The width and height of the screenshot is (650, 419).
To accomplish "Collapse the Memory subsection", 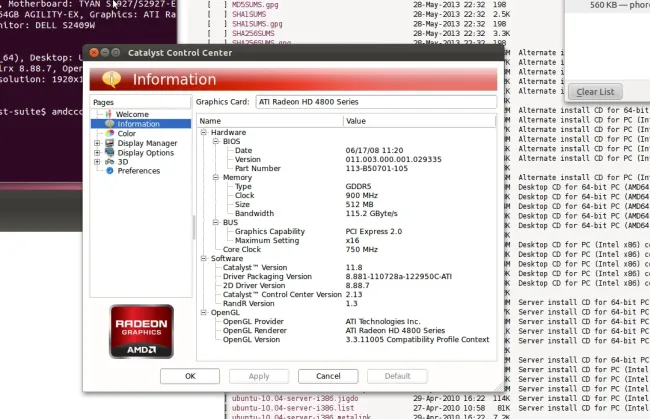I will click(x=216, y=177).
